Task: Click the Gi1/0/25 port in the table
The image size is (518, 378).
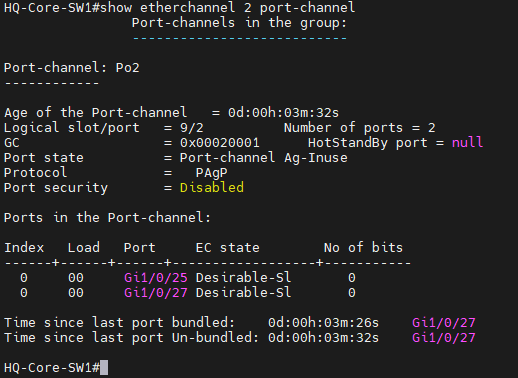Action: click(156, 278)
